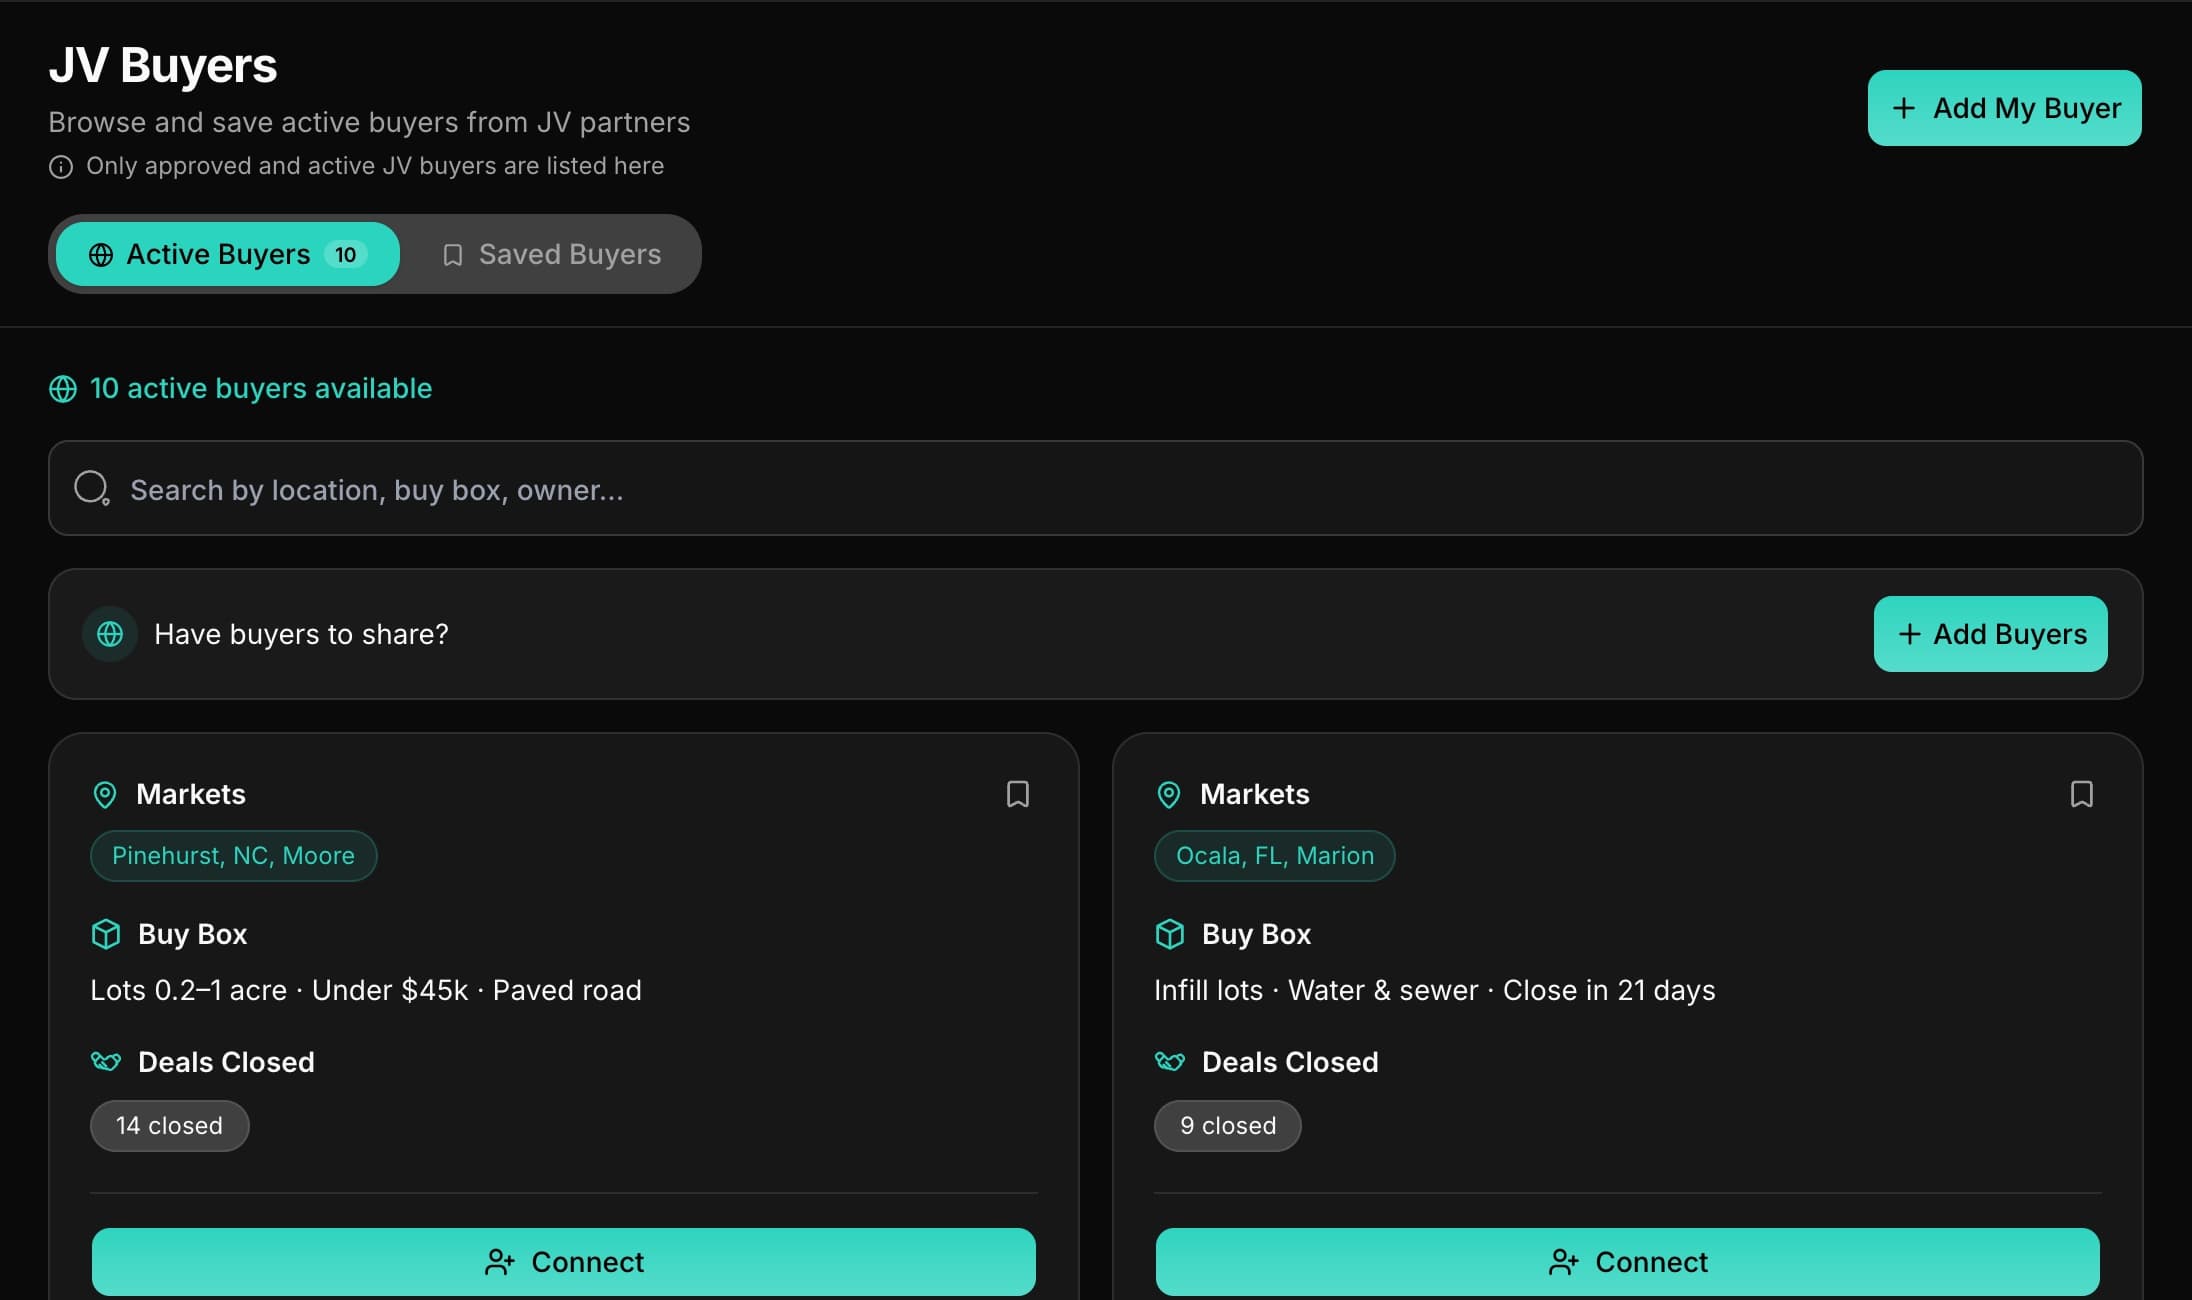
Task: Click the Add Buyers button
Action: 1990,634
